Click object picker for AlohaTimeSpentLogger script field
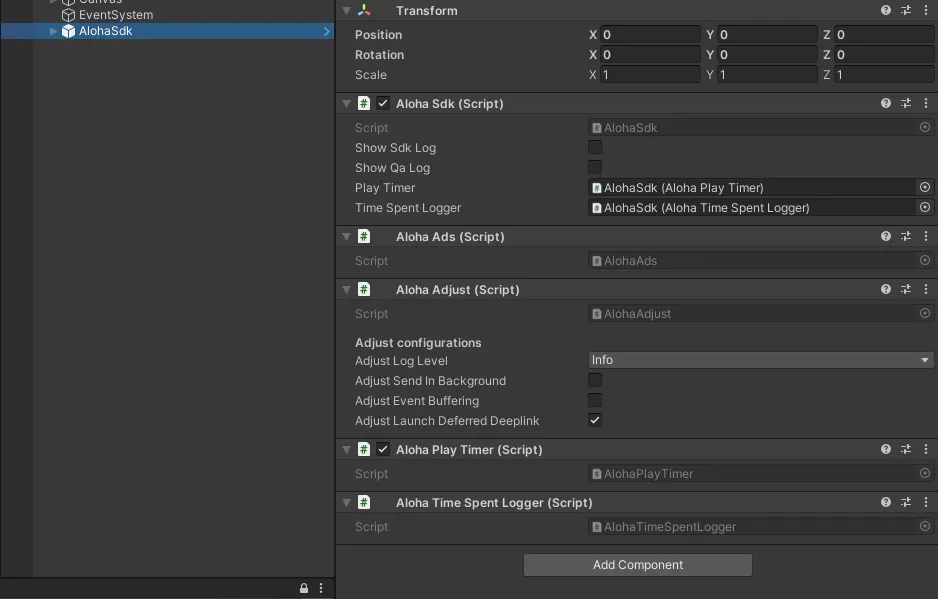 [x=925, y=526]
